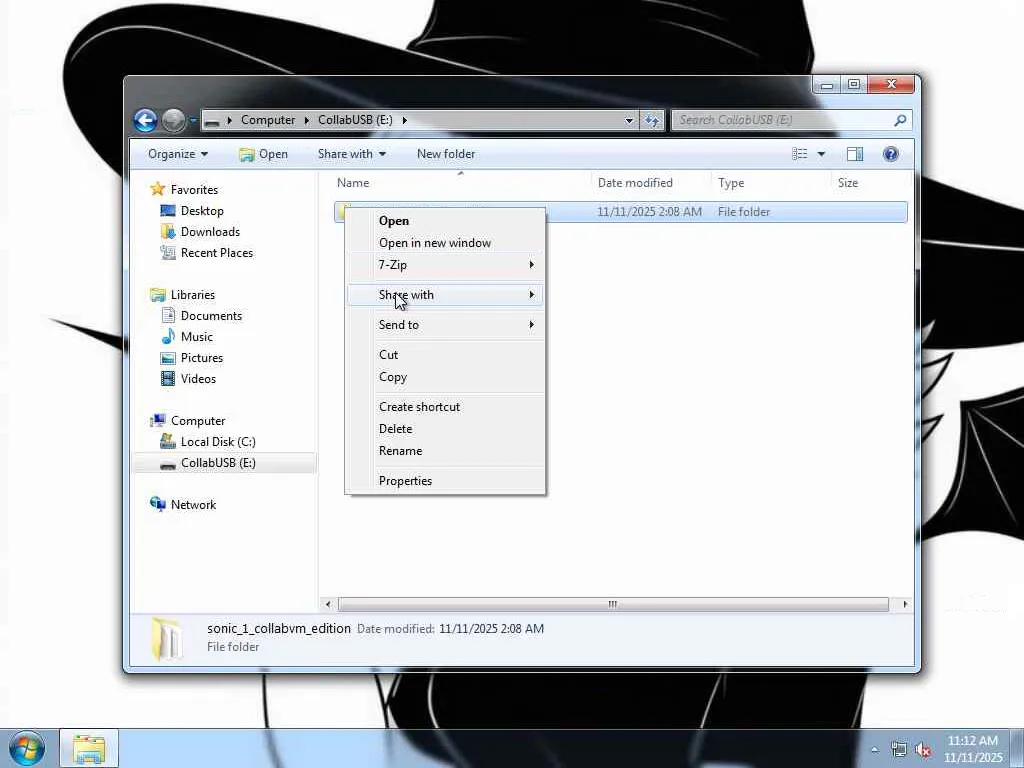Expand Share with in context menu
The width and height of the screenshot is (1024, 768).
(x=445, y=295)
